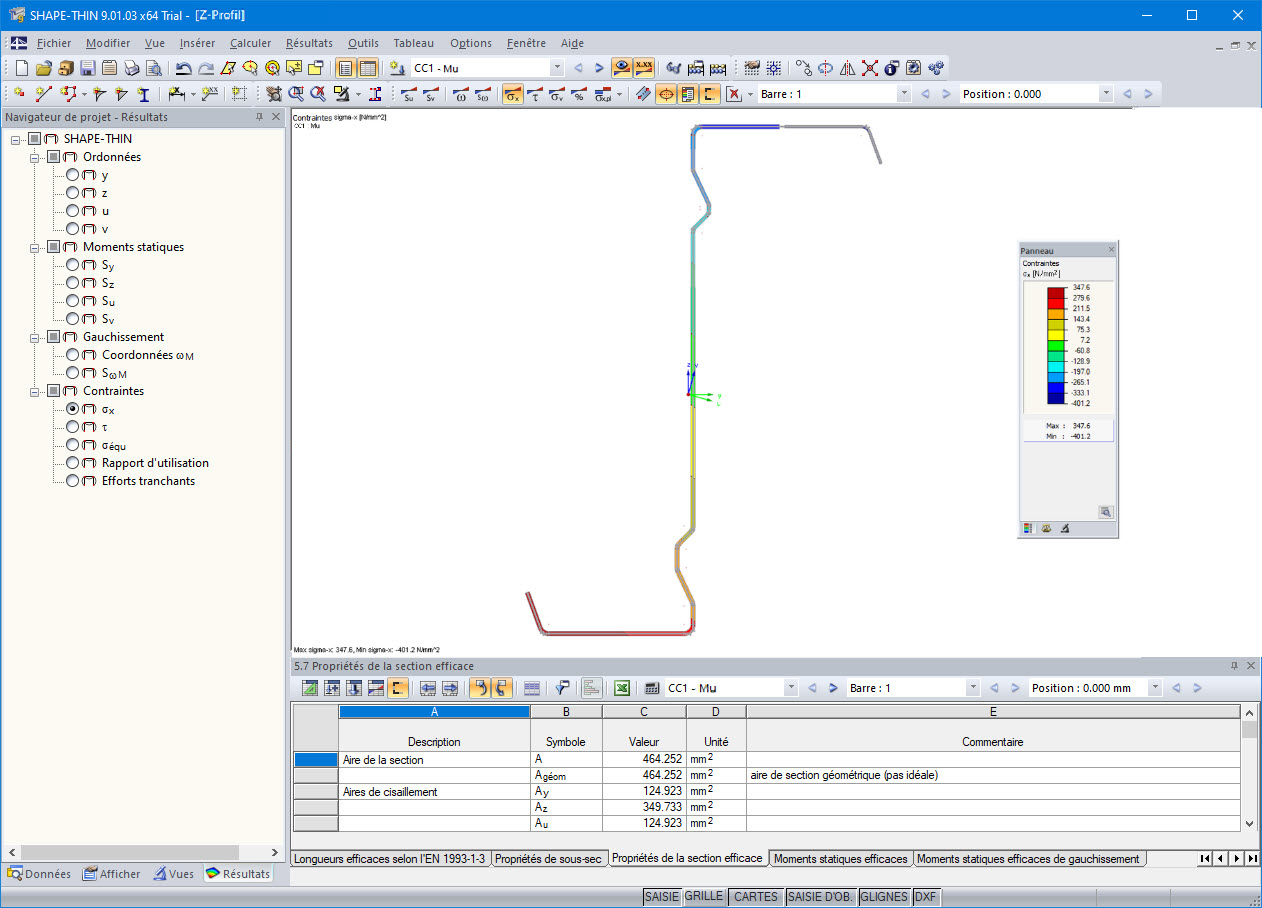Show static moment Su toolbar icon

(408, 94)
